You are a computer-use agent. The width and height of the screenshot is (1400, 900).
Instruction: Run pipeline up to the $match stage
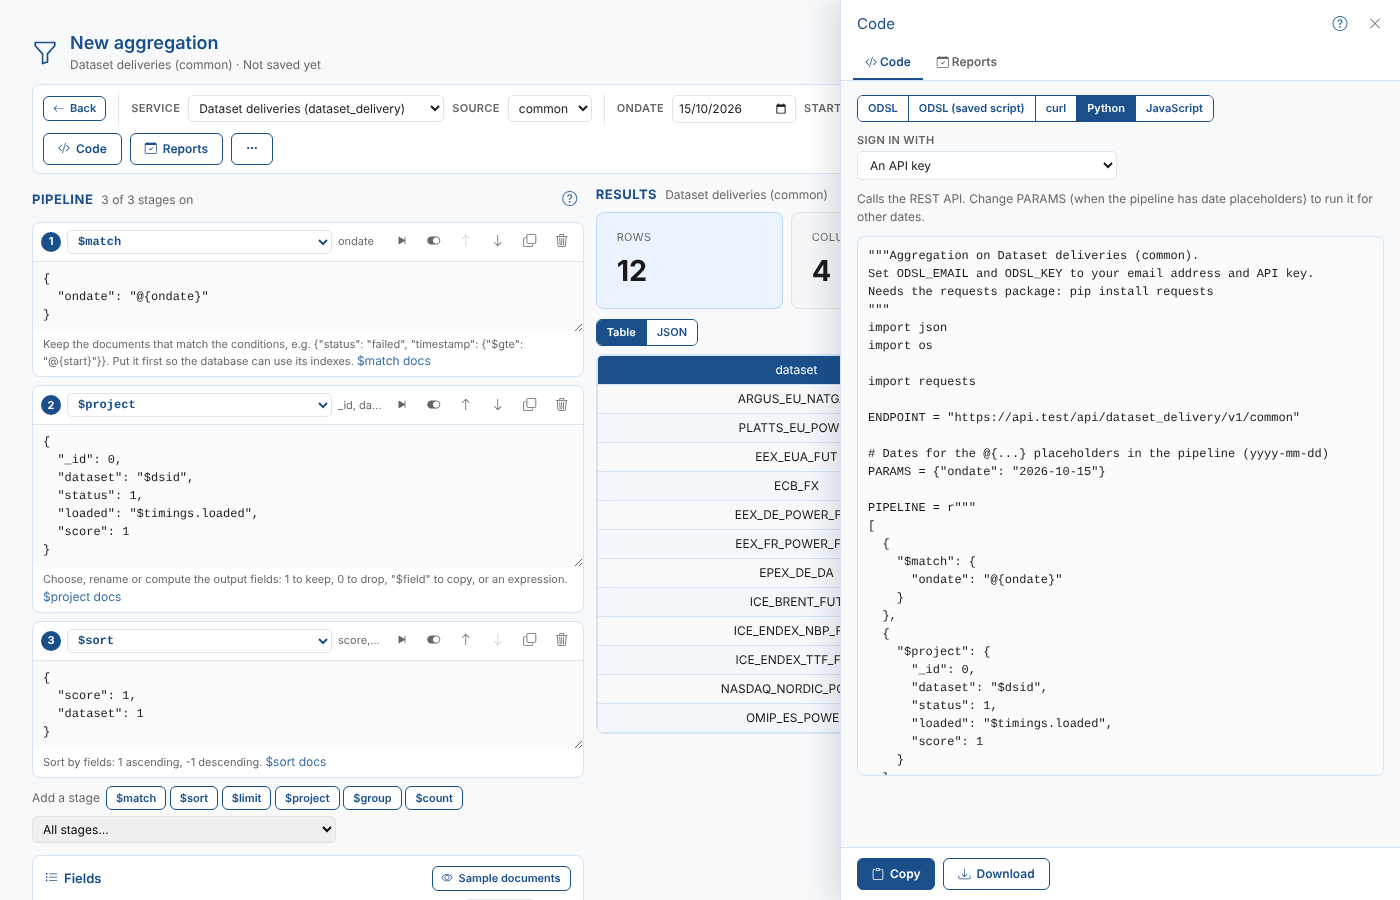(402, 241)
